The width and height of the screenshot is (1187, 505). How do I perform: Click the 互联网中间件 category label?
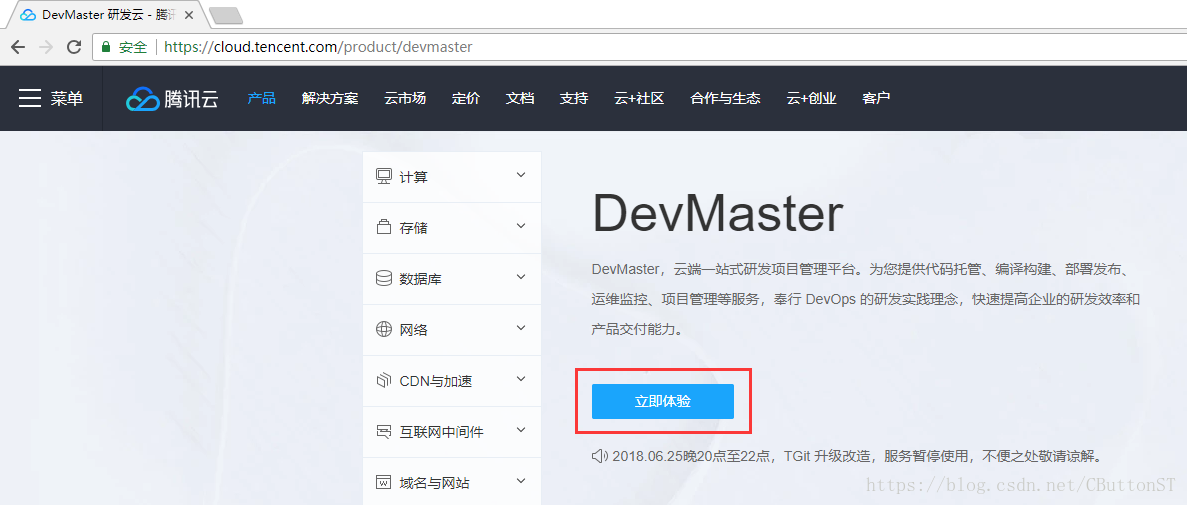coord(441,432)
